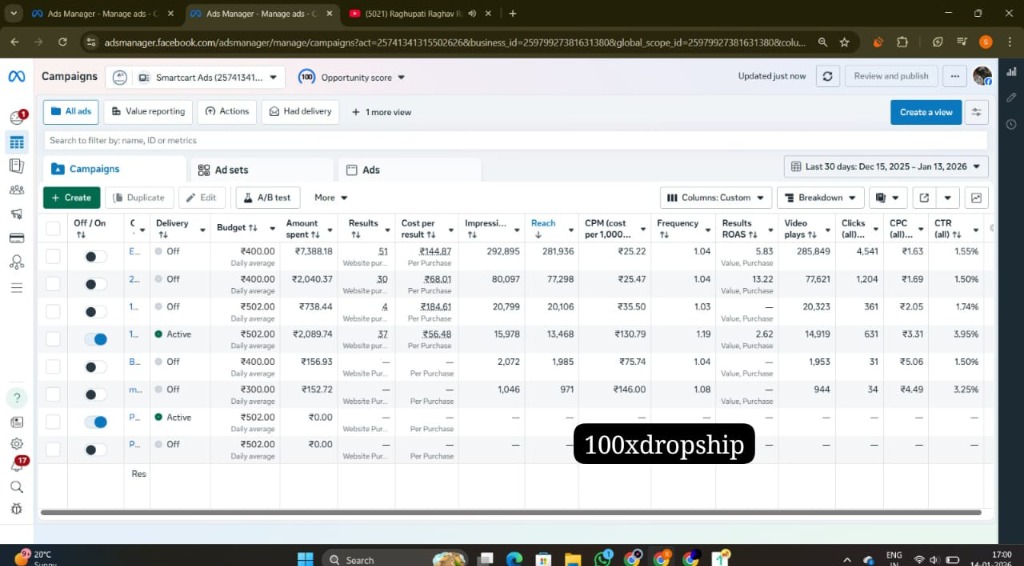Open the Meta logo home menu
This screenshot has width=1024, height=566.
click(x=16, y=76)
